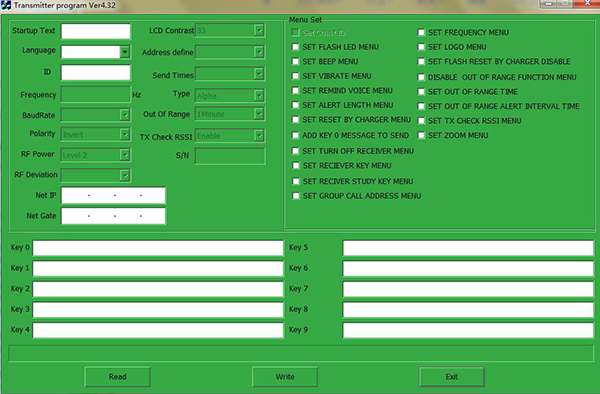
Task: Focus the S/N input field
Action: 230,156
